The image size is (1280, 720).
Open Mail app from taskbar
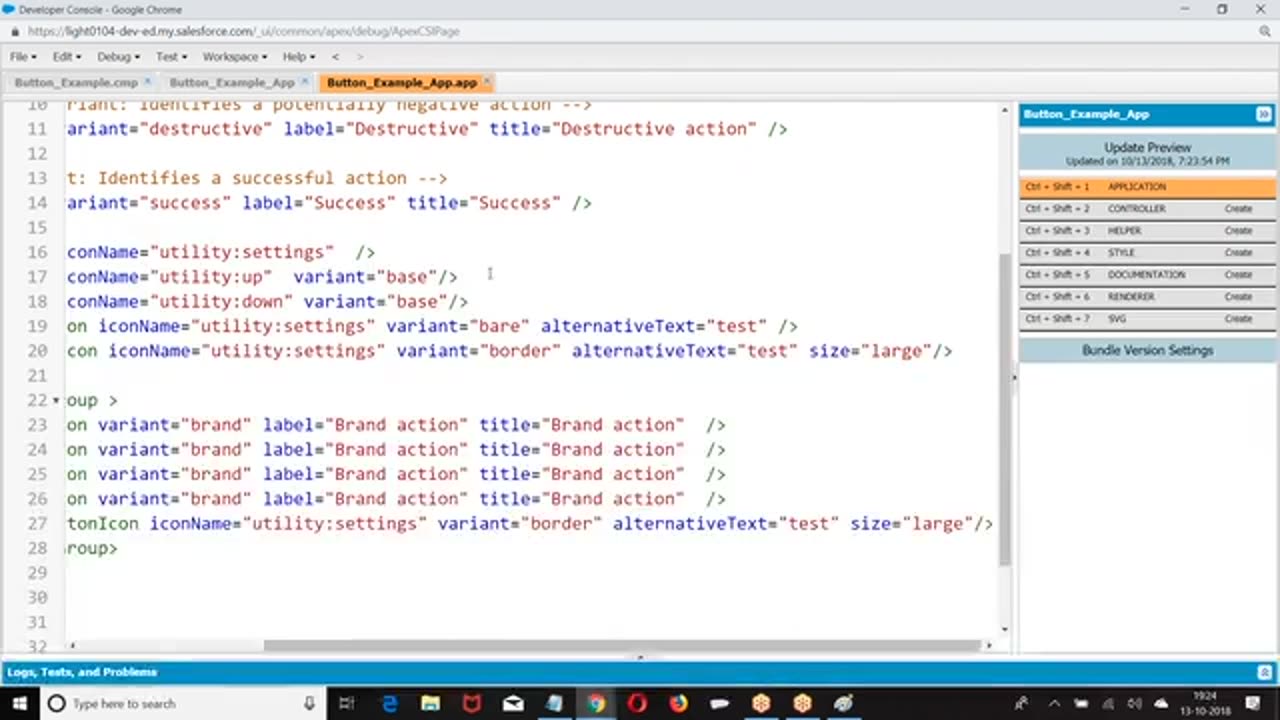[x=513, y=703]
